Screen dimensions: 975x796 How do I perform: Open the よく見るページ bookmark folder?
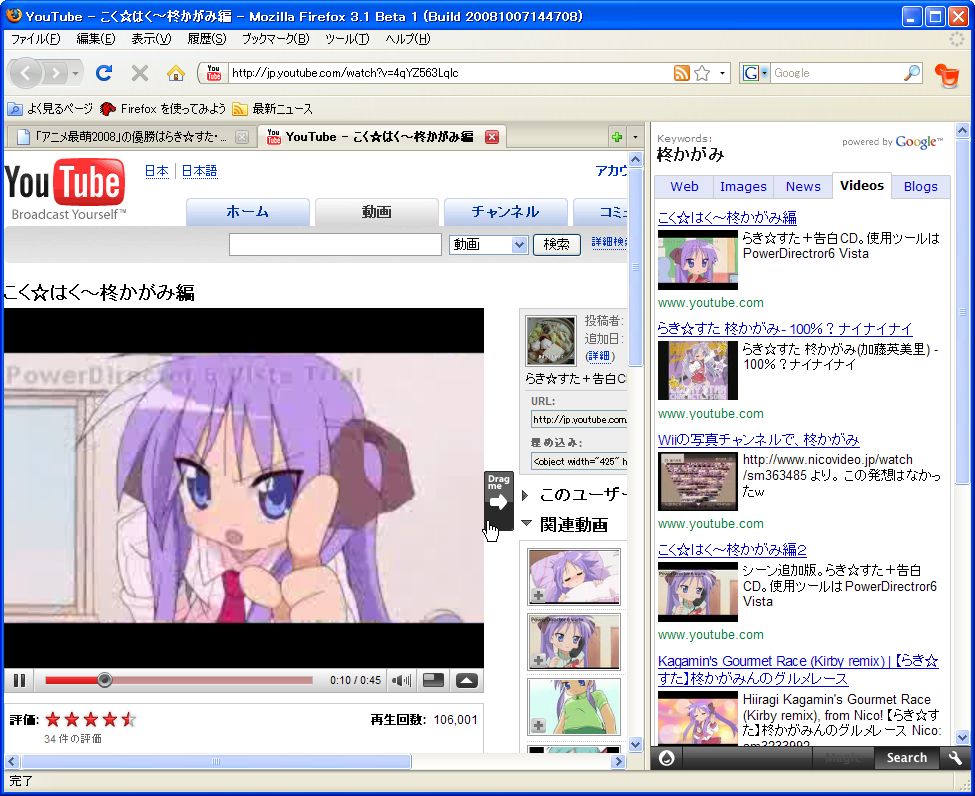pos(50,109)
